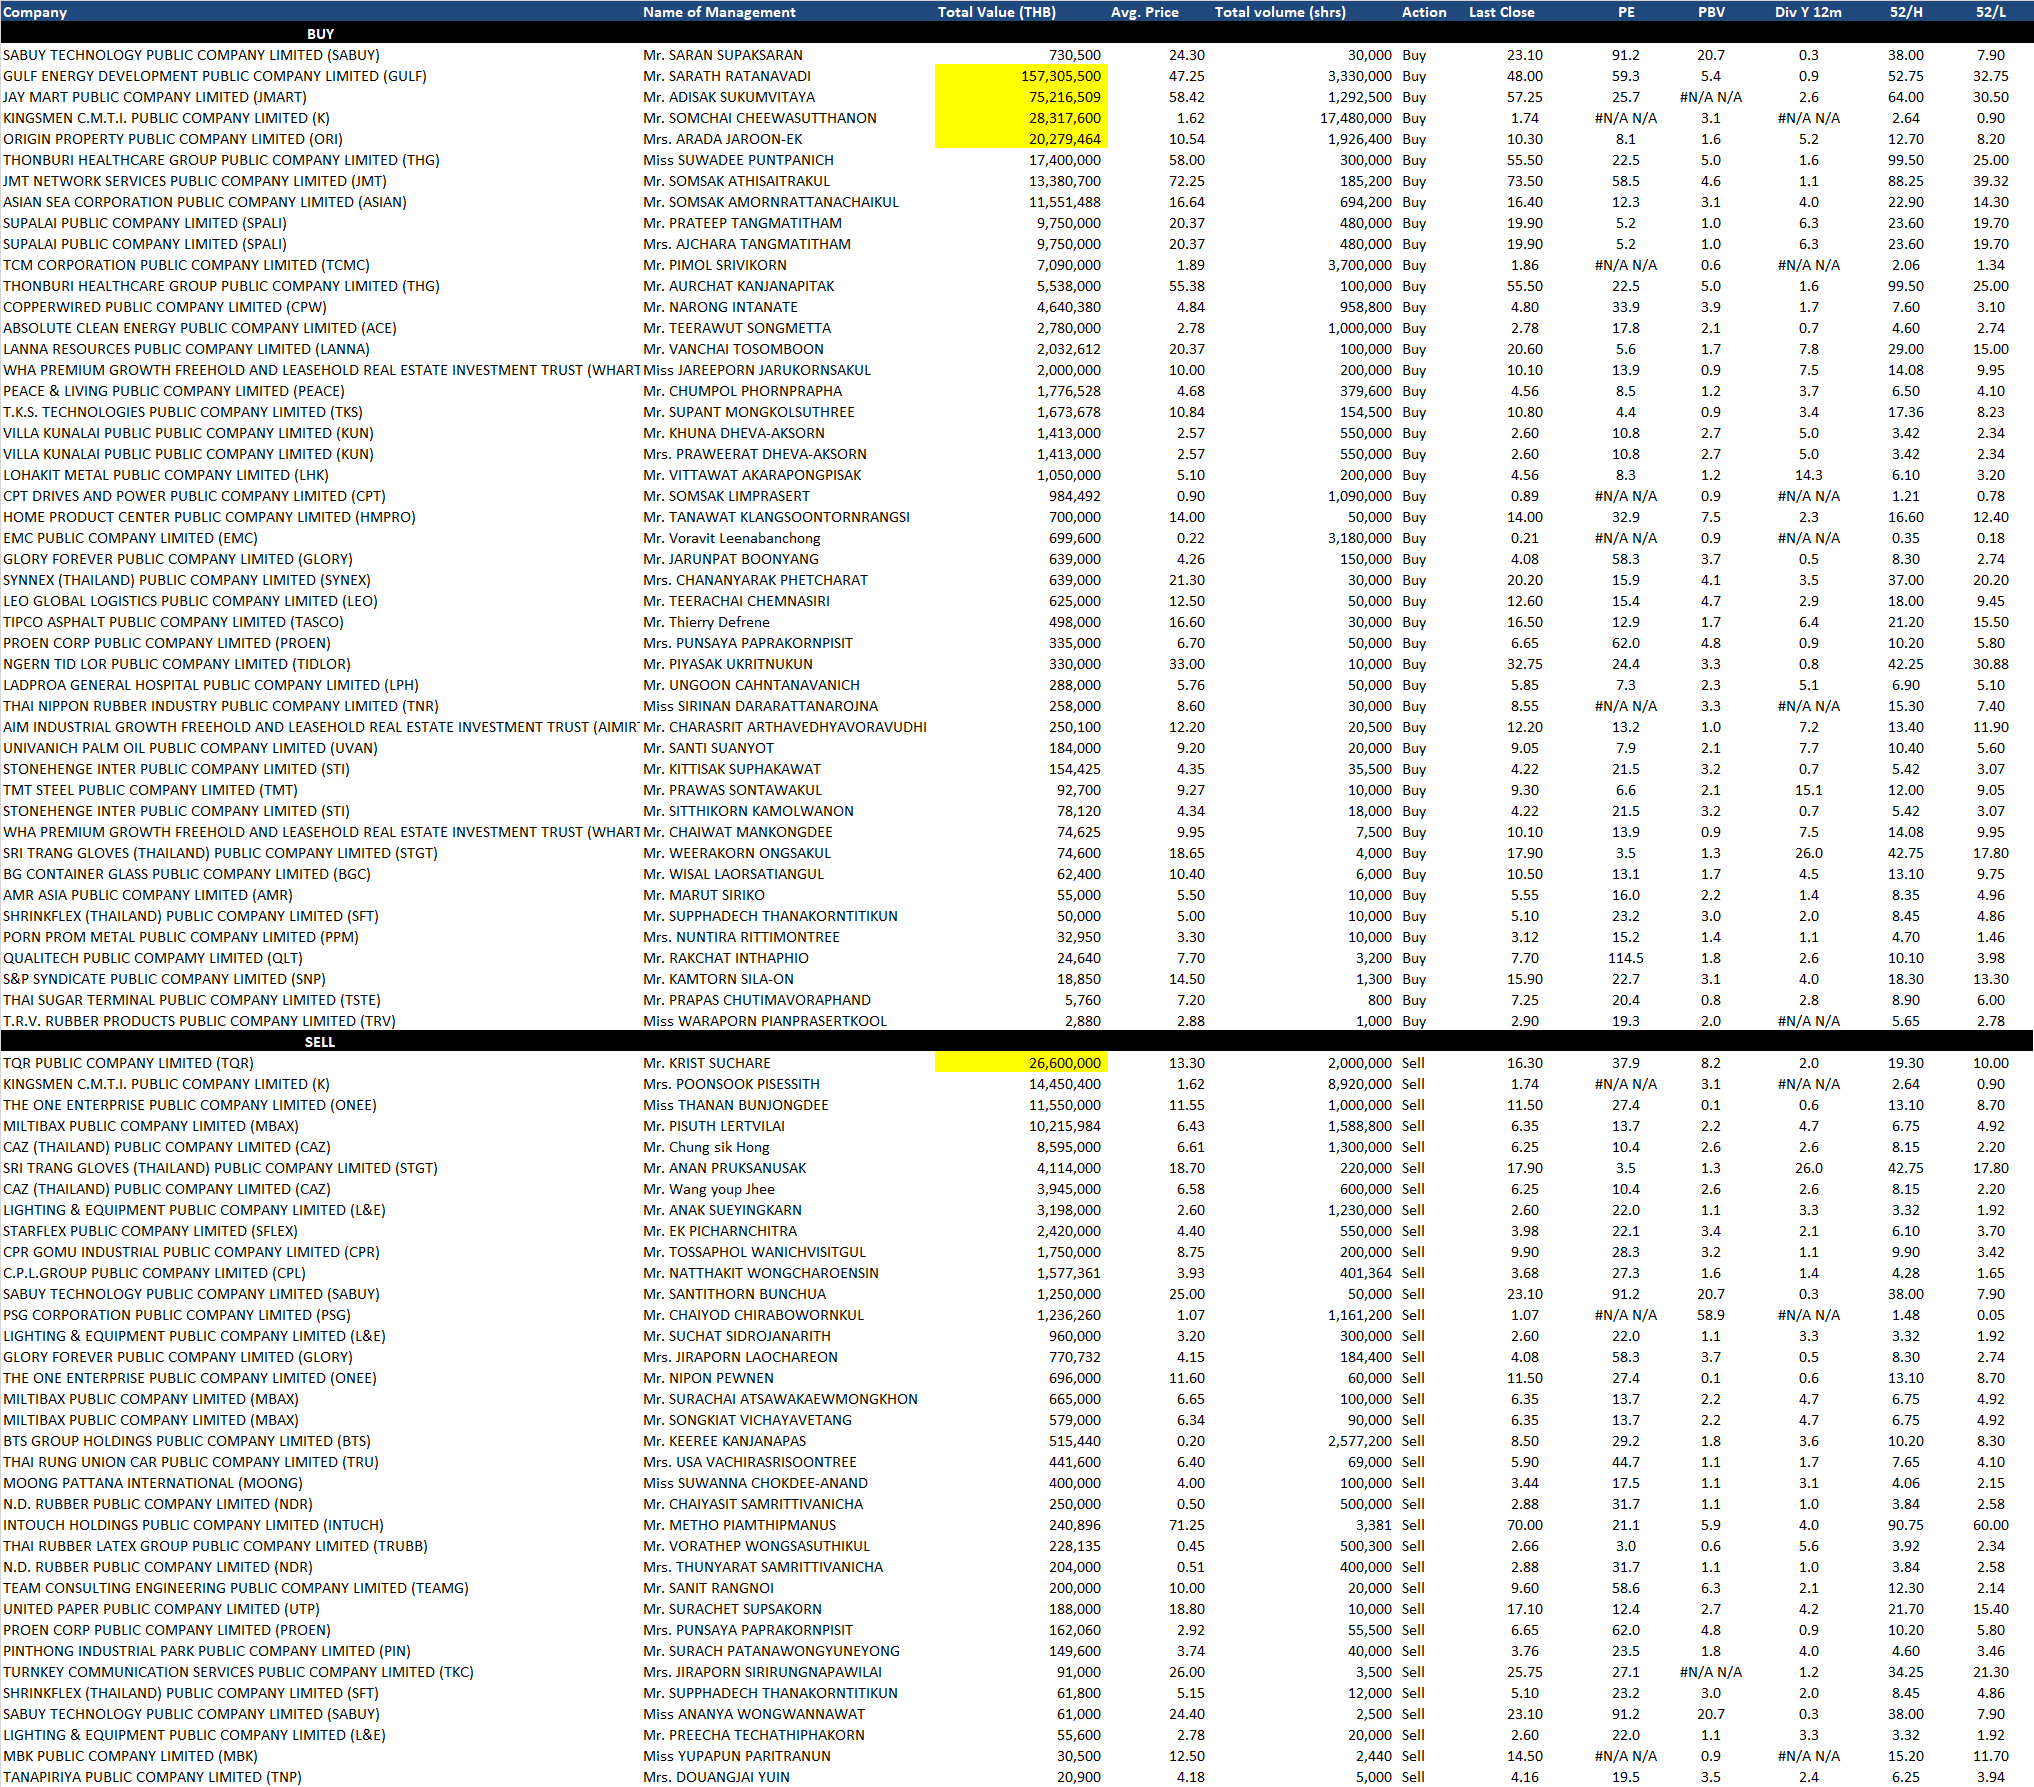The image size is (2034, 1787).
Task: Click the 52/L column header
Action: [x=1990, y=12]
